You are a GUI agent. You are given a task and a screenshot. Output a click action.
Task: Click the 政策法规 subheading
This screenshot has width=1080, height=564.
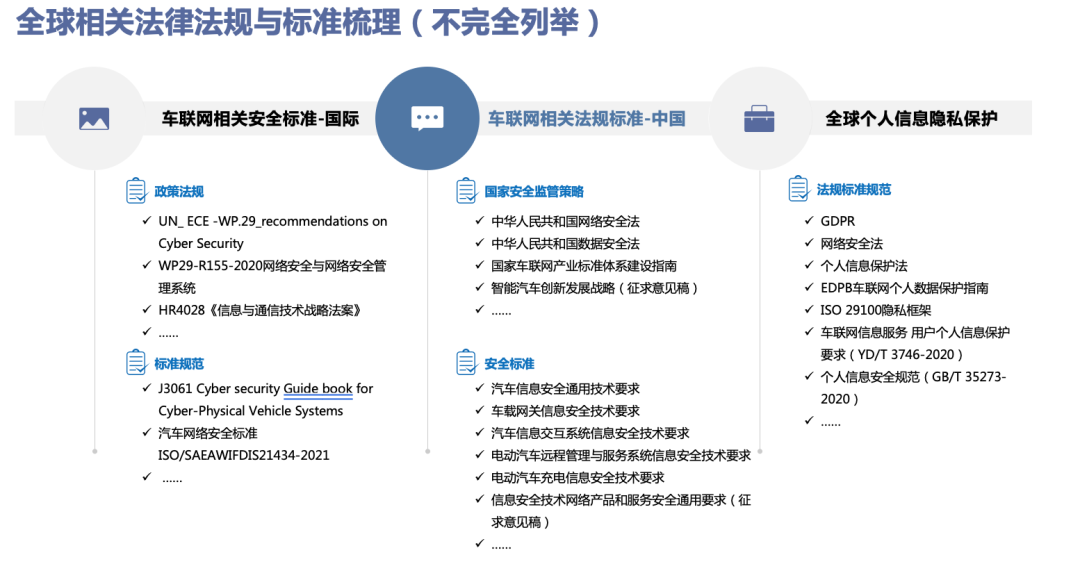click(179, 191)
